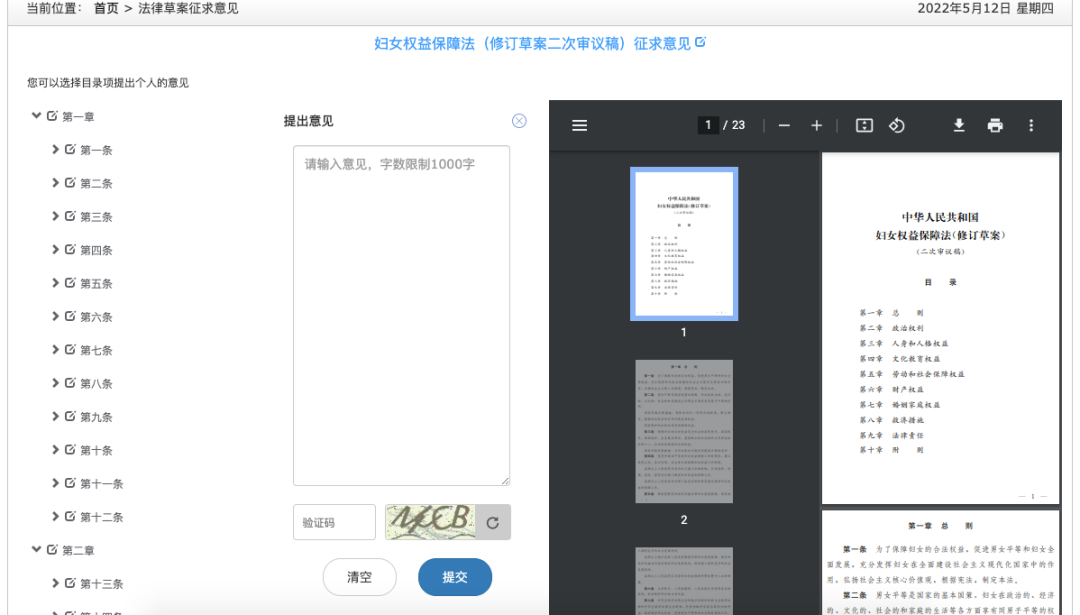Screen dimensions: 1080x615
Task: Open the 妇女权益保障法 title link
Action: click(x=532, y=43)
